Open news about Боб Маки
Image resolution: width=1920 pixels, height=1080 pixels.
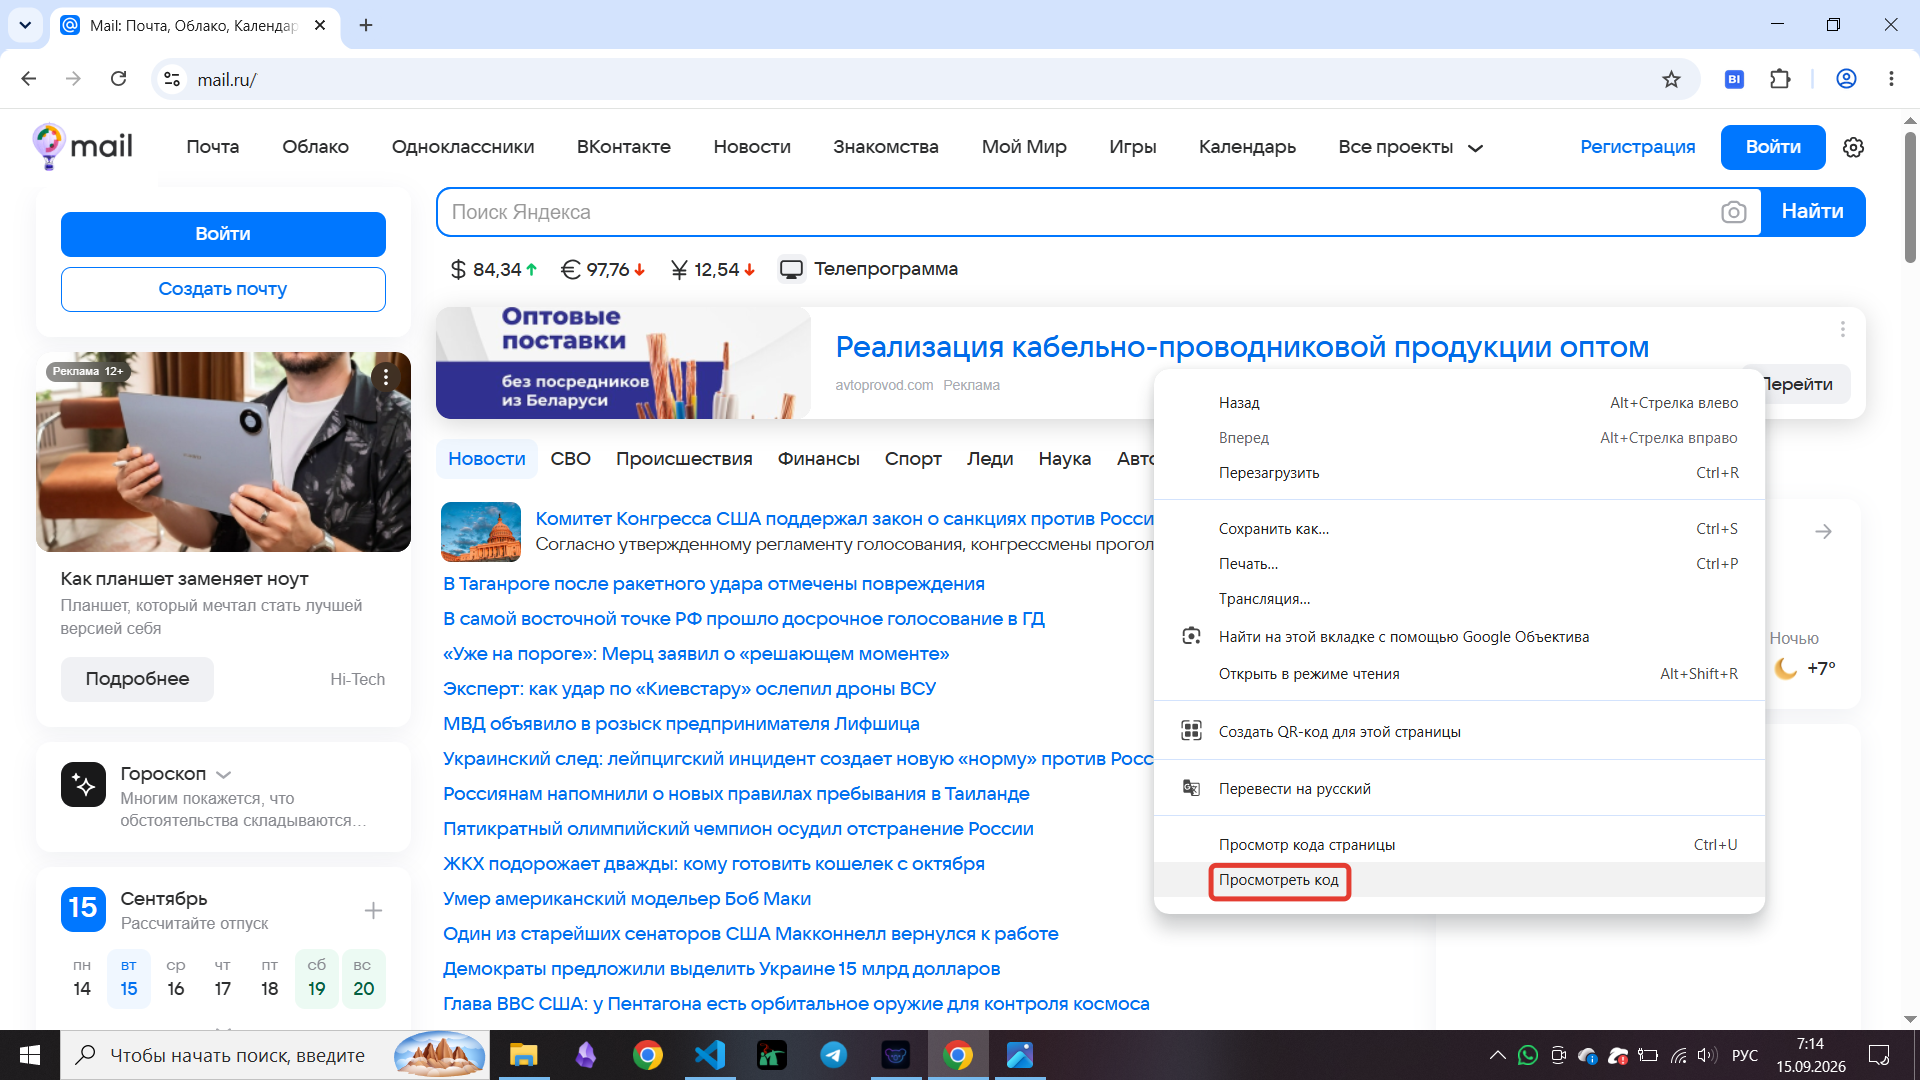627,899
